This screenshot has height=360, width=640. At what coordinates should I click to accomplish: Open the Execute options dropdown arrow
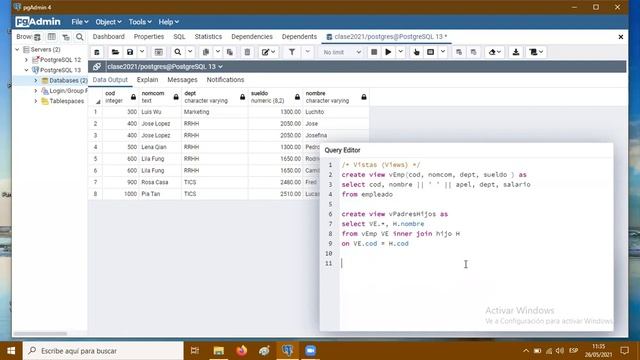[x=400, y=52]
